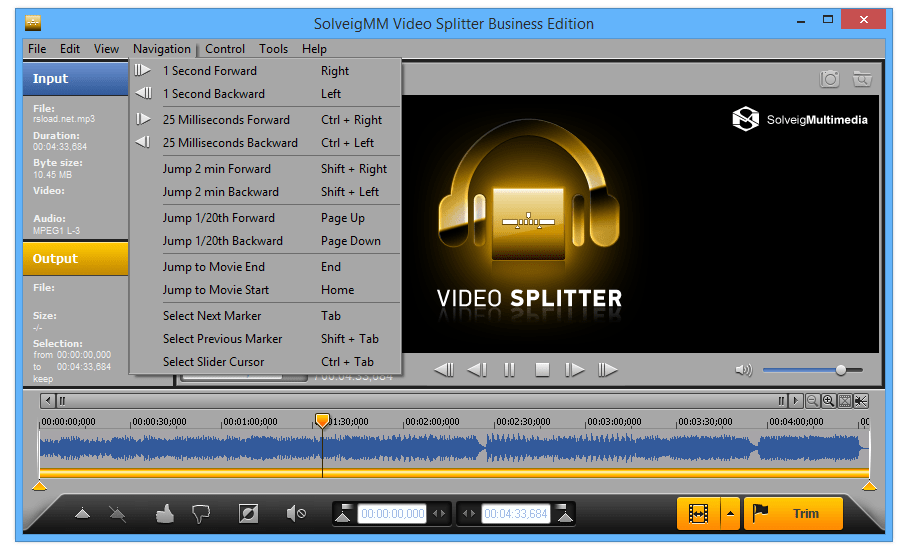Click the Output panel header

click(x=76, y=258)
